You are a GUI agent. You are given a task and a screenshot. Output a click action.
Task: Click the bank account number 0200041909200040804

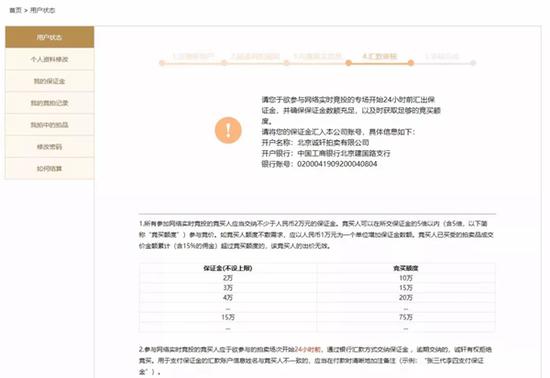(x=337, y=164)
